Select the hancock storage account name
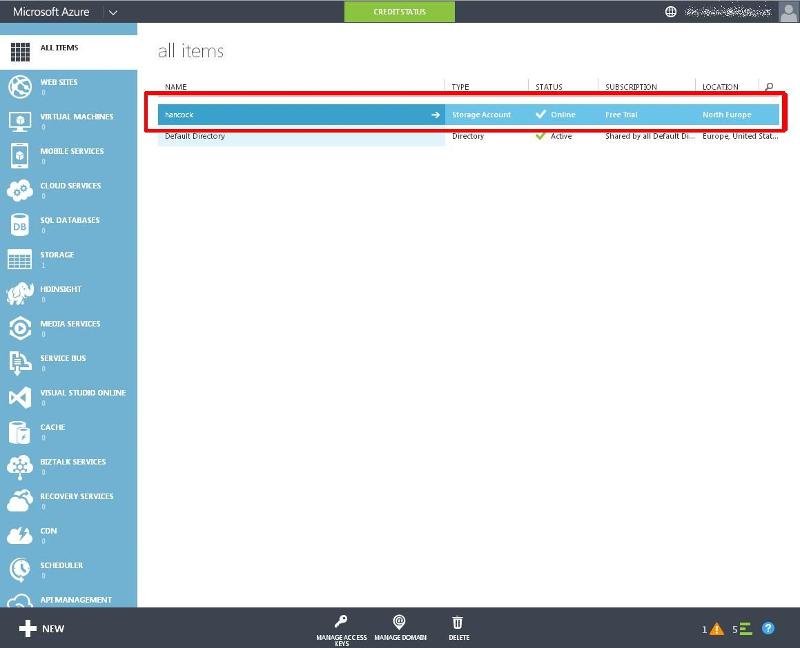This screenshot has width=800, height=648. click(179, 115)
